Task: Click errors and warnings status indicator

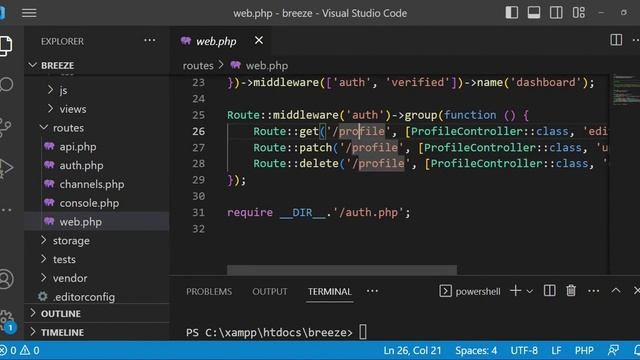Action: [20, 350]
